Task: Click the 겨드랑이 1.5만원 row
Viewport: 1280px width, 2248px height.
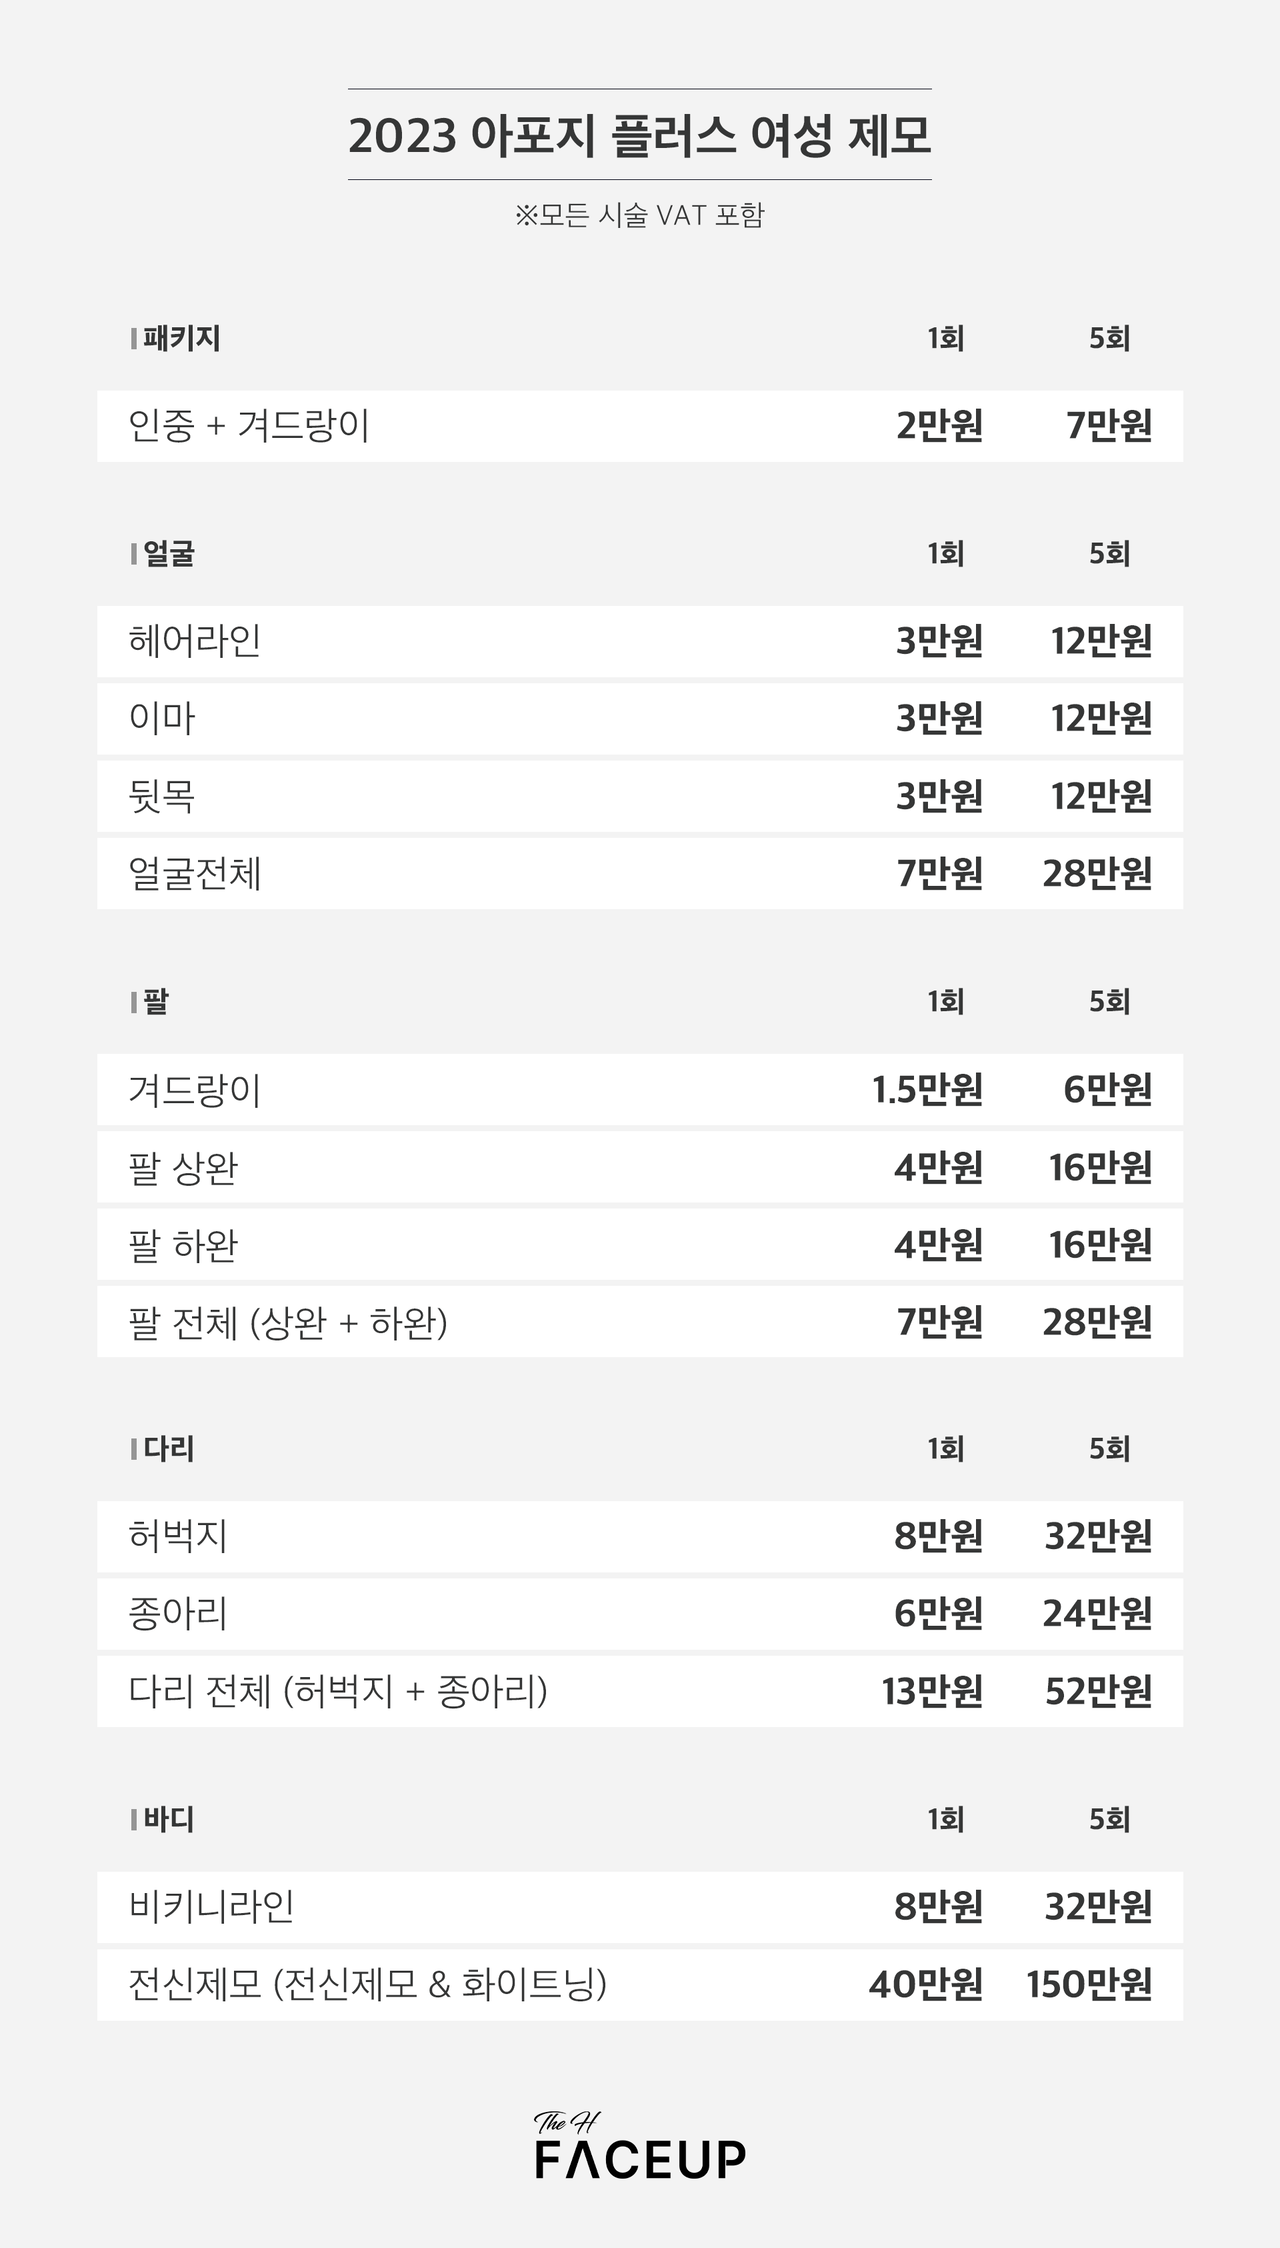Action: point(640,1089)
